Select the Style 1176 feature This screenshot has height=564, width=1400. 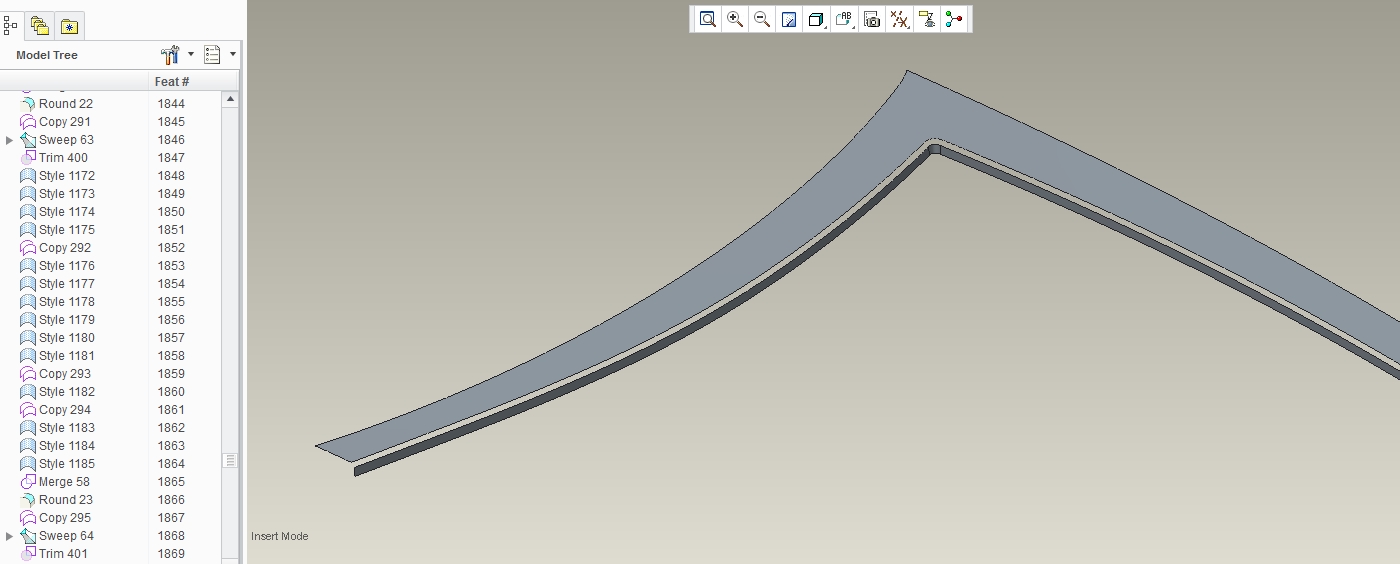(x=67, y=266)
